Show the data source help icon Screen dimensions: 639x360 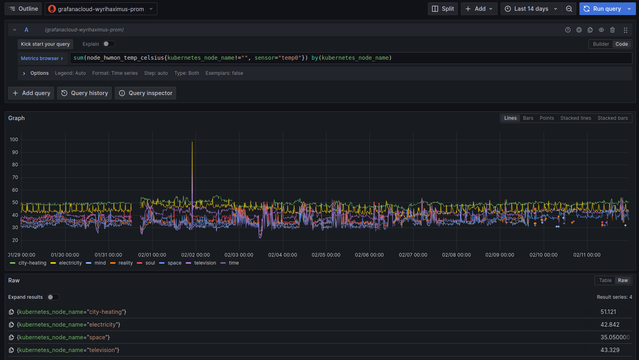tap(568, 30)
